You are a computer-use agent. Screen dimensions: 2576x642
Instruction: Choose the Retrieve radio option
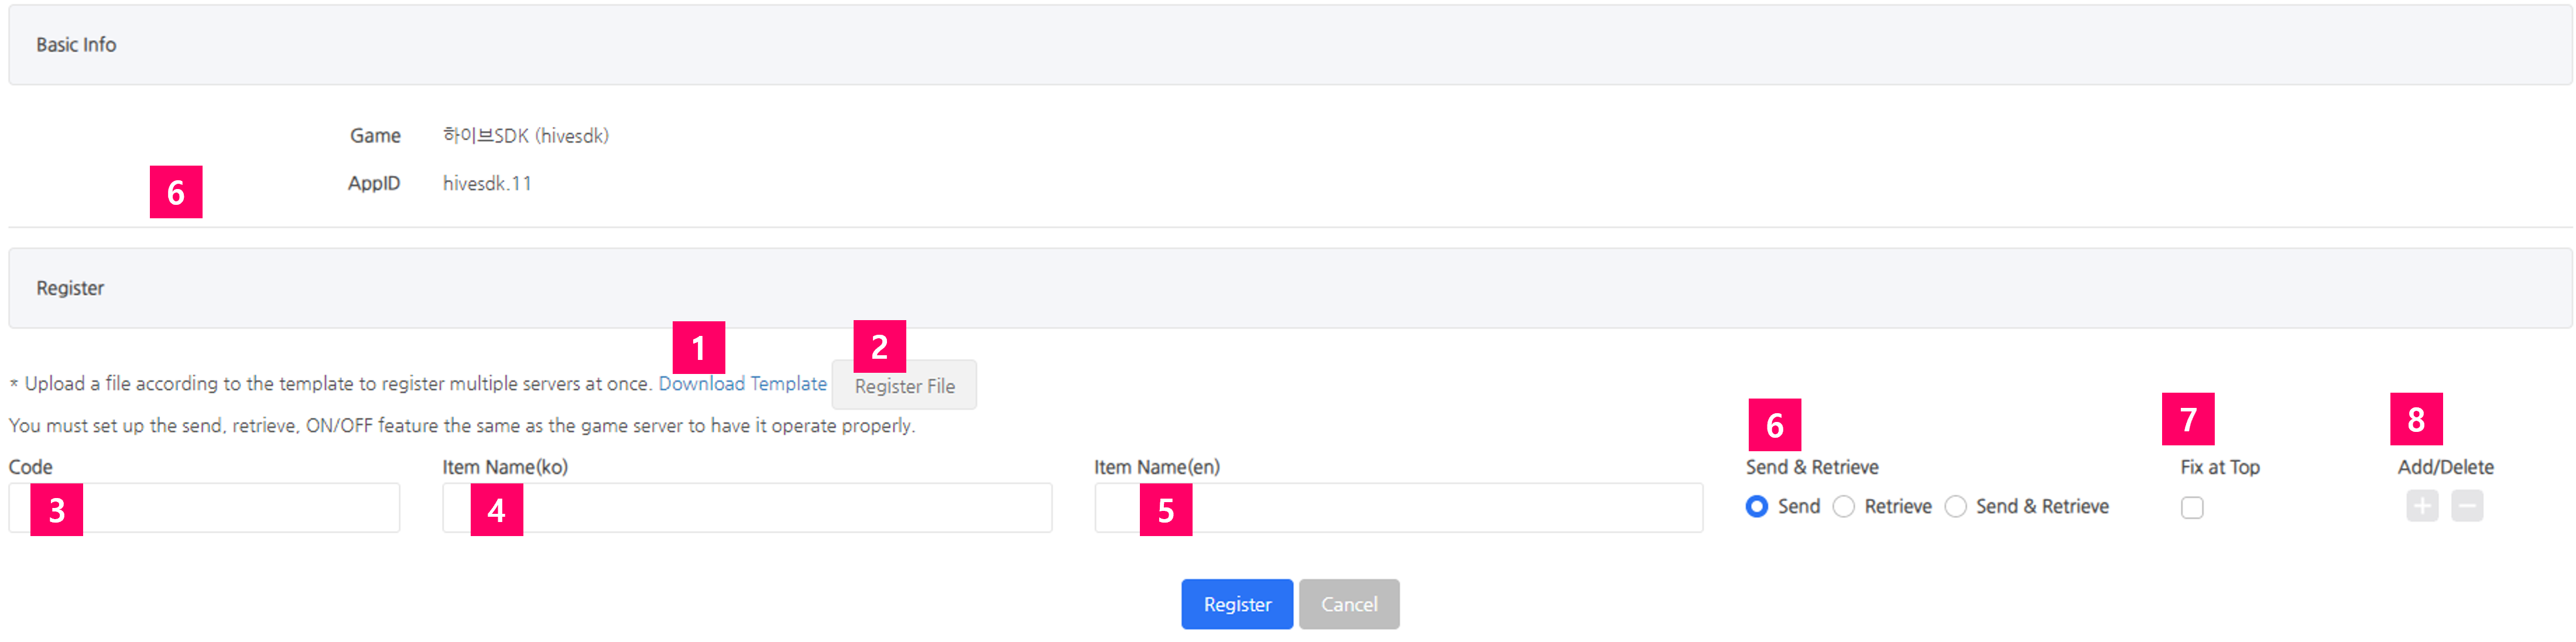pyautogui.click(x=1843, y=507)
